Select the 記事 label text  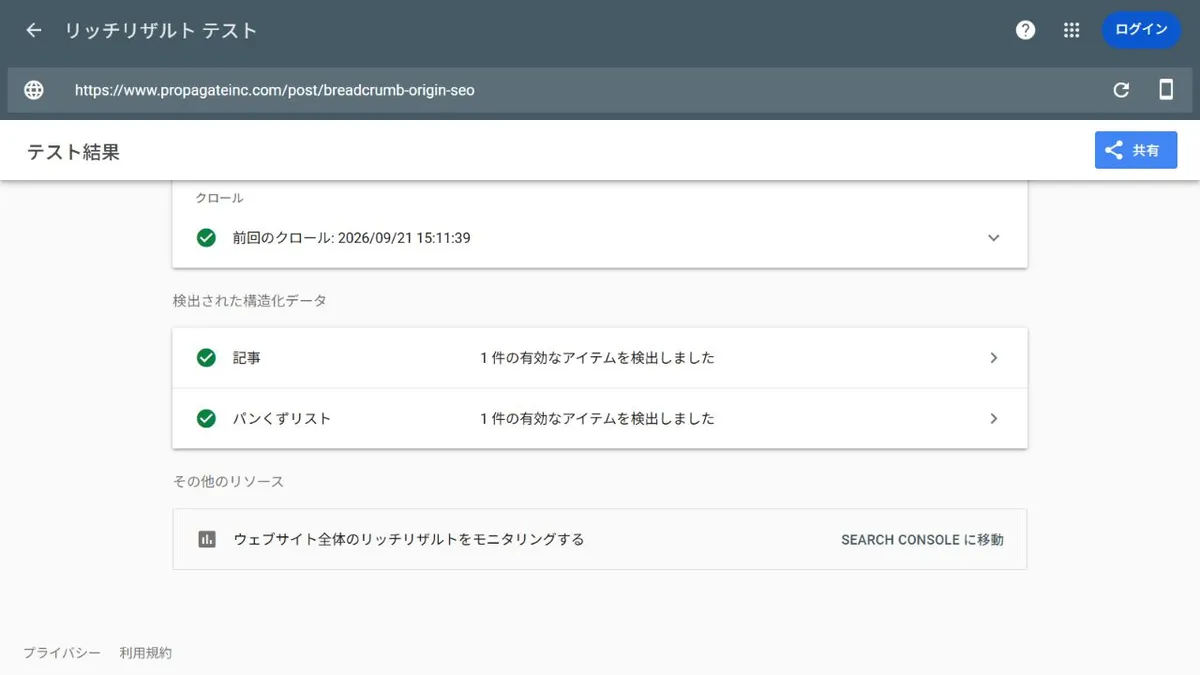coord(247,358)
